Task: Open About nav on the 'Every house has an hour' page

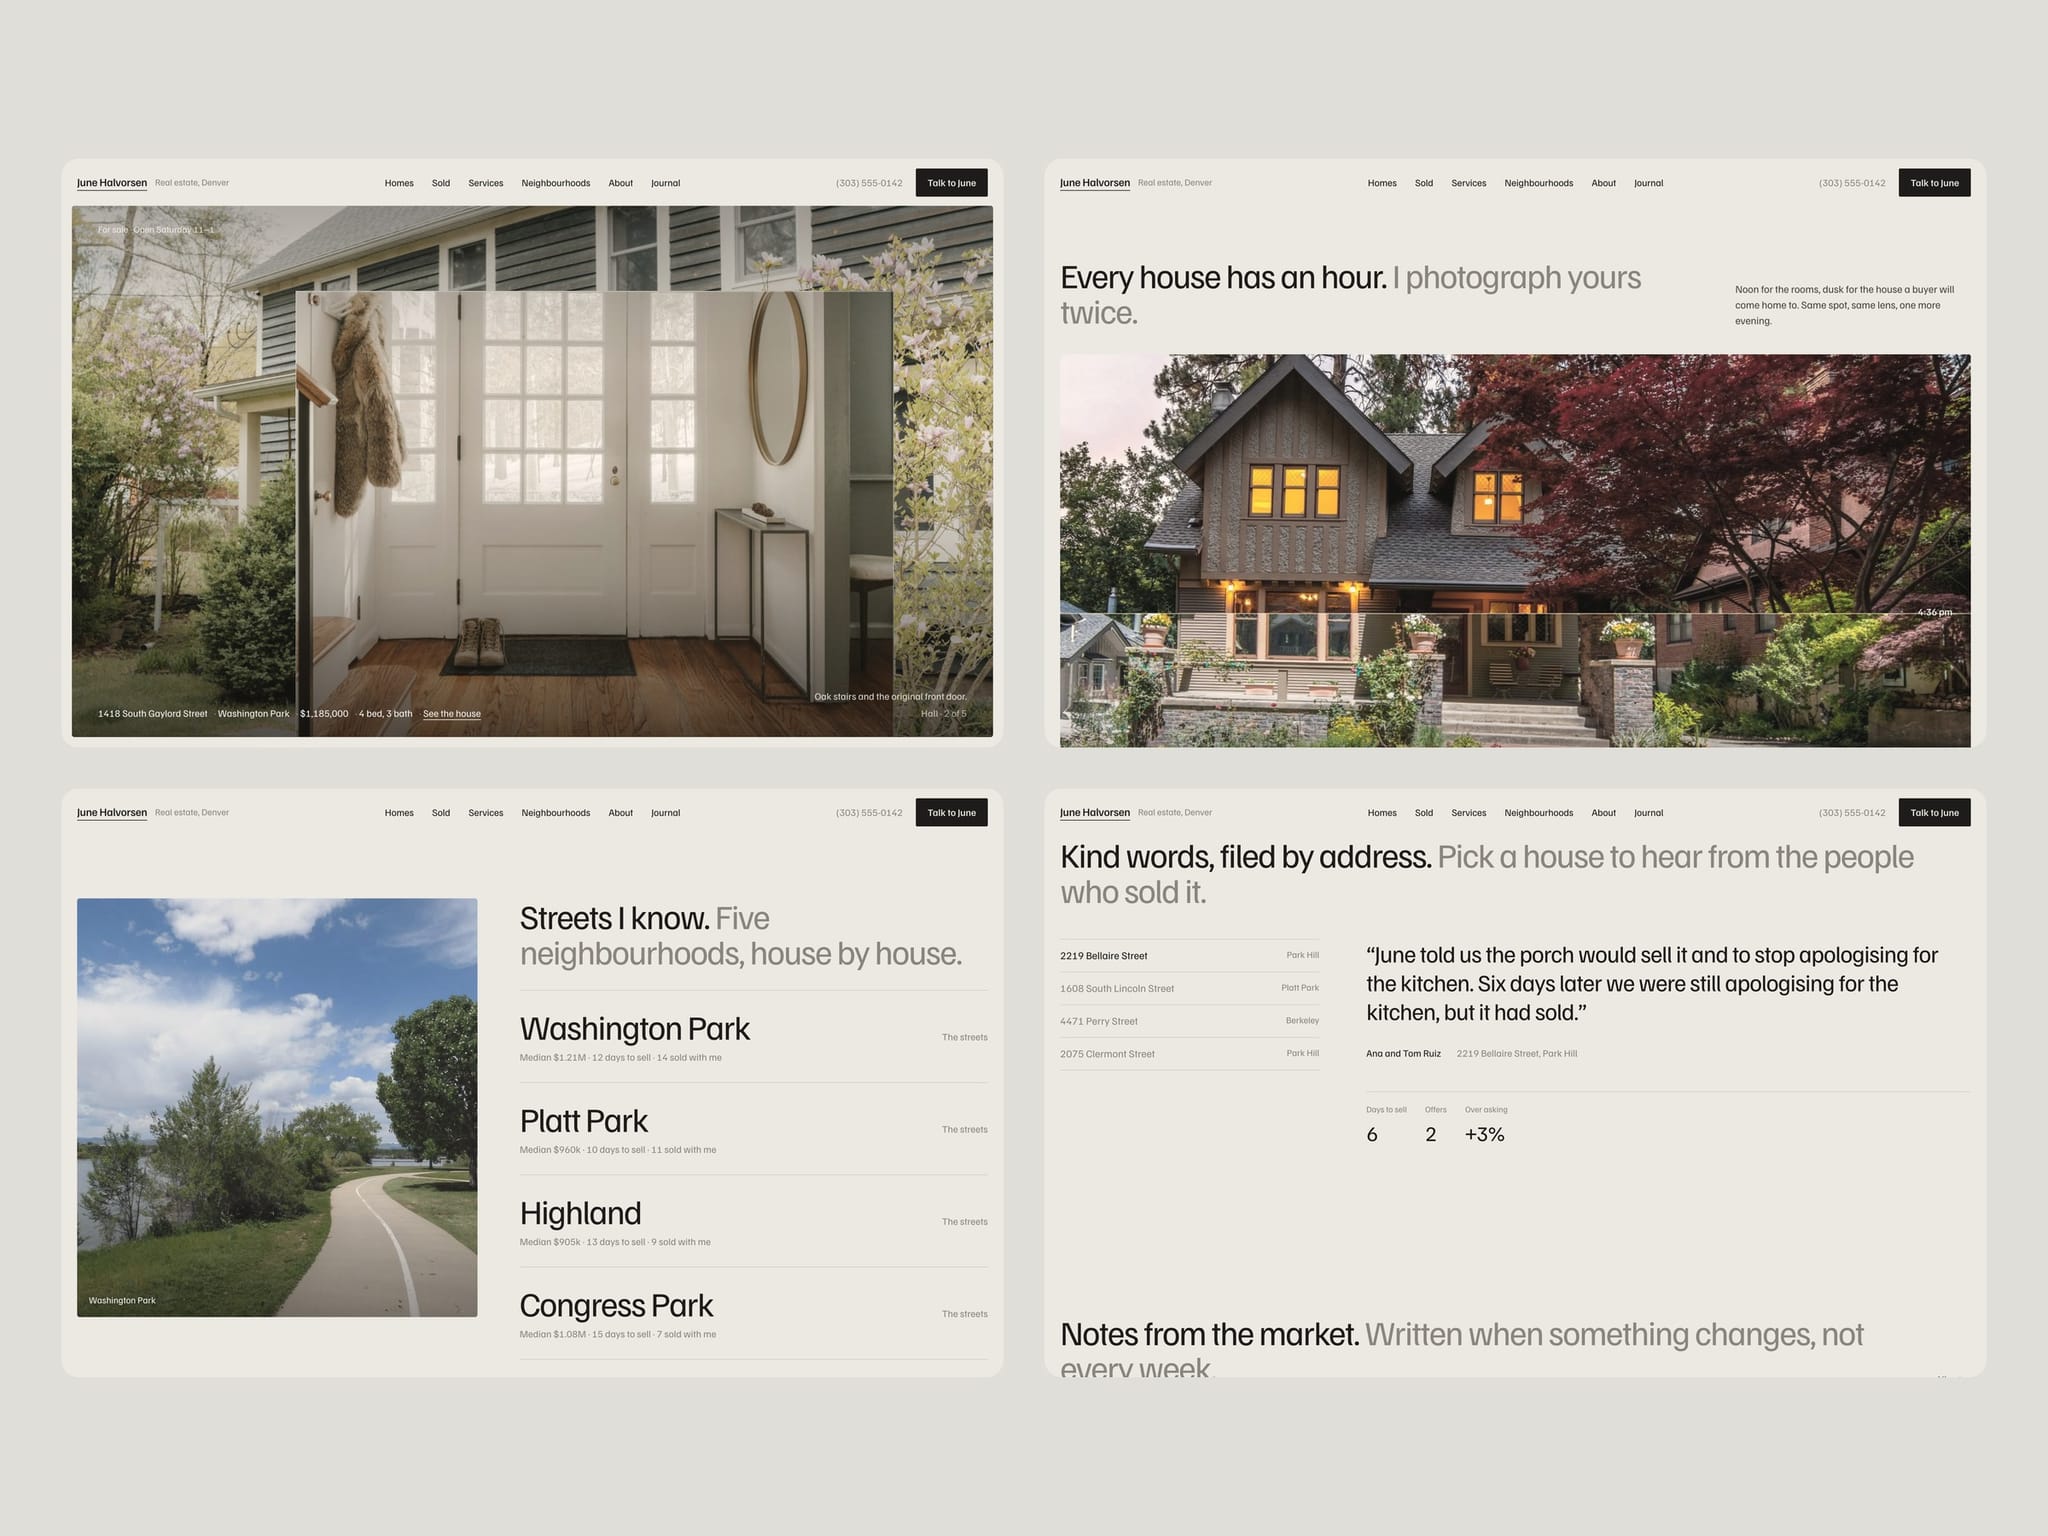Action: pos(1604,183)
